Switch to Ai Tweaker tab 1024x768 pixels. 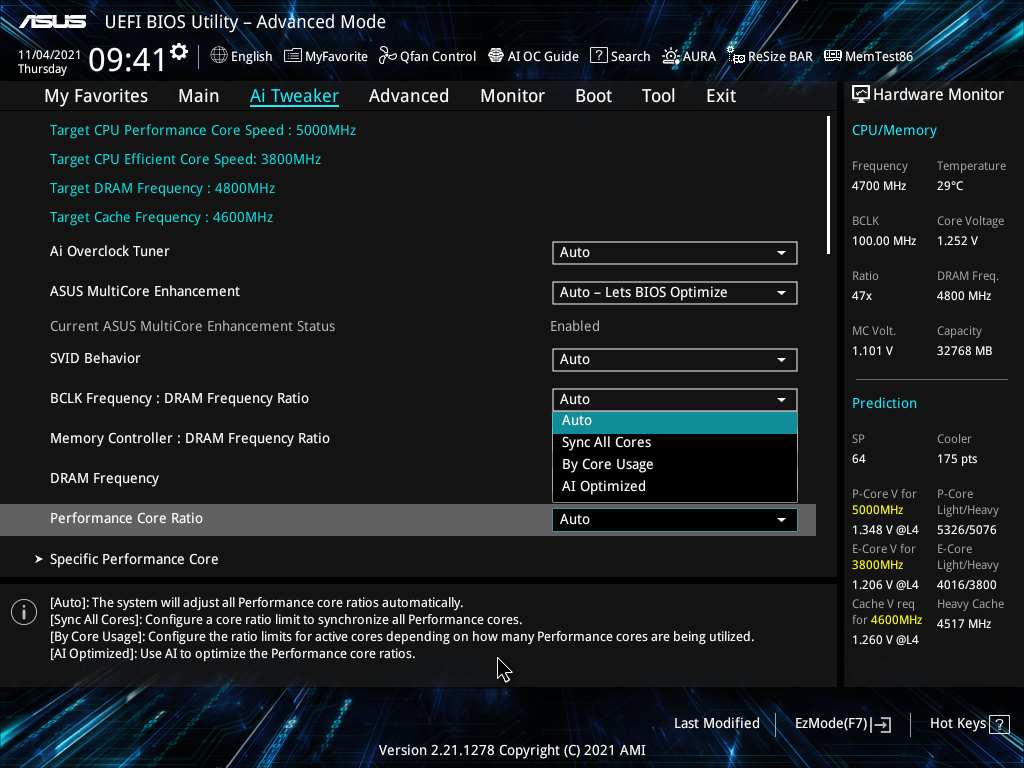click(x=294, y=96)
